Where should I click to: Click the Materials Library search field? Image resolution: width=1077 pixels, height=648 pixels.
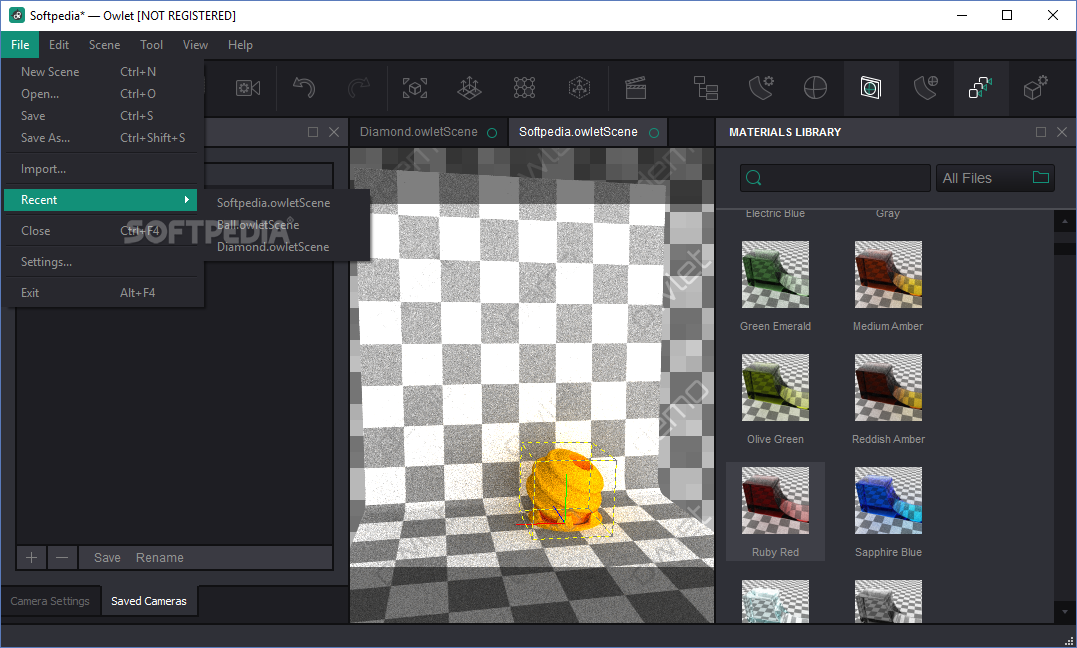coord(835,178)
